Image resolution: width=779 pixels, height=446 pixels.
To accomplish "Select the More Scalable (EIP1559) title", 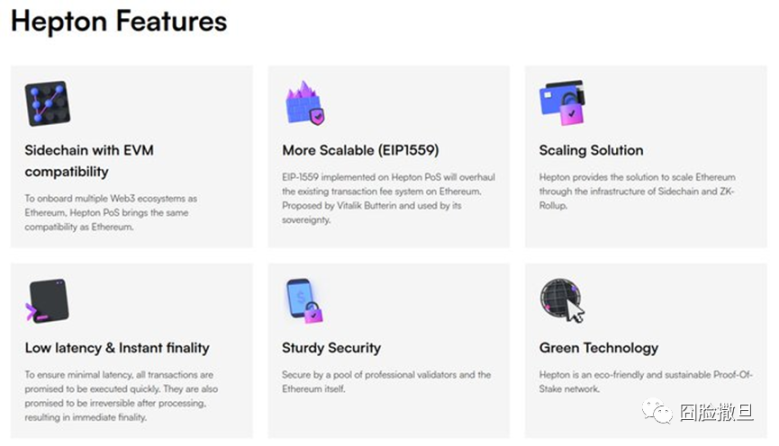I will pyautogui.click(x=361, y=150).
